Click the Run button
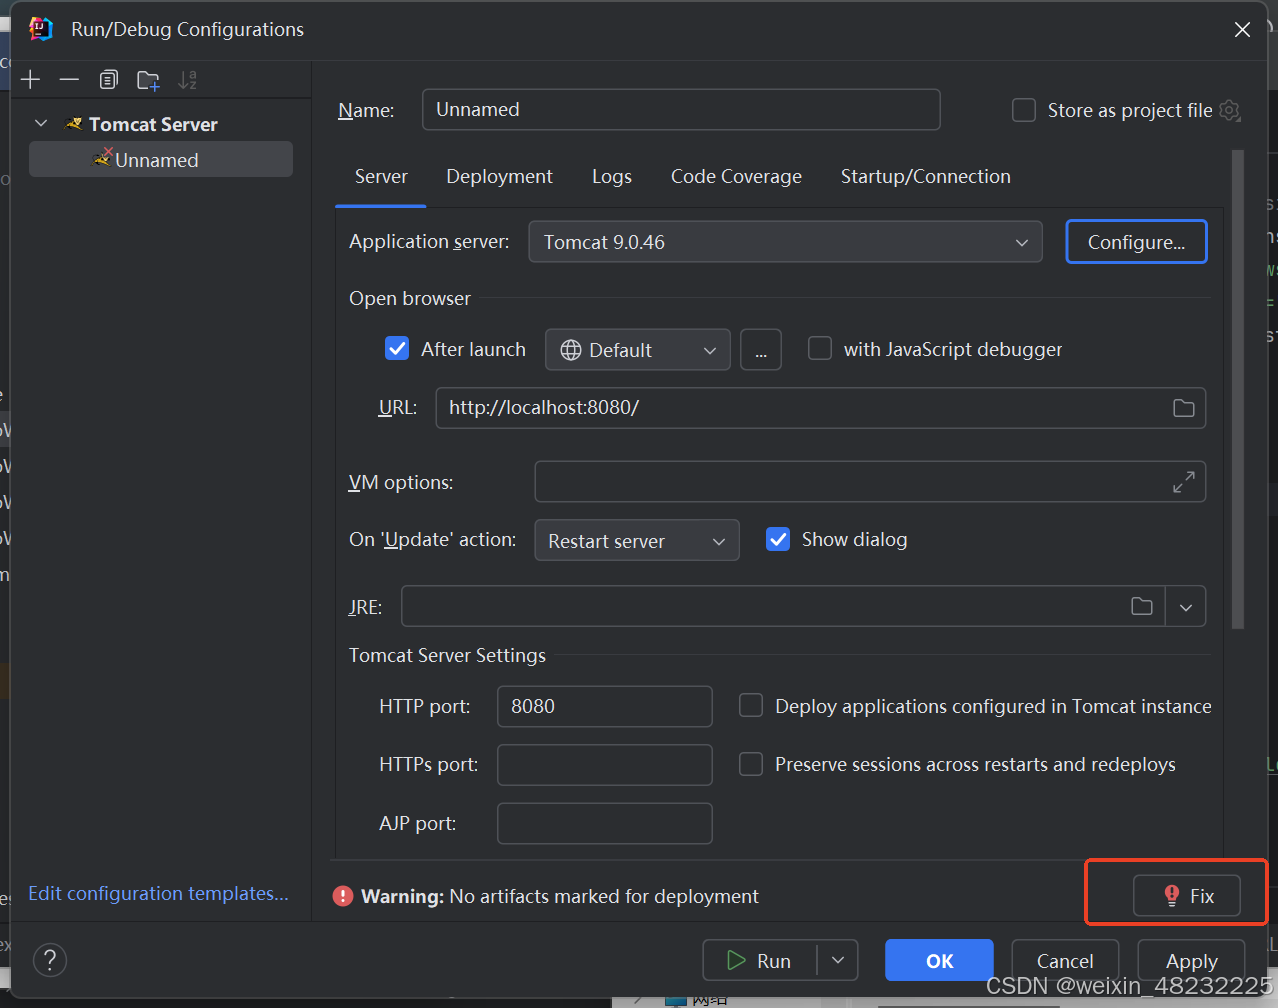Screen dimensions: 1278x1008 click(x=760, y=960)
